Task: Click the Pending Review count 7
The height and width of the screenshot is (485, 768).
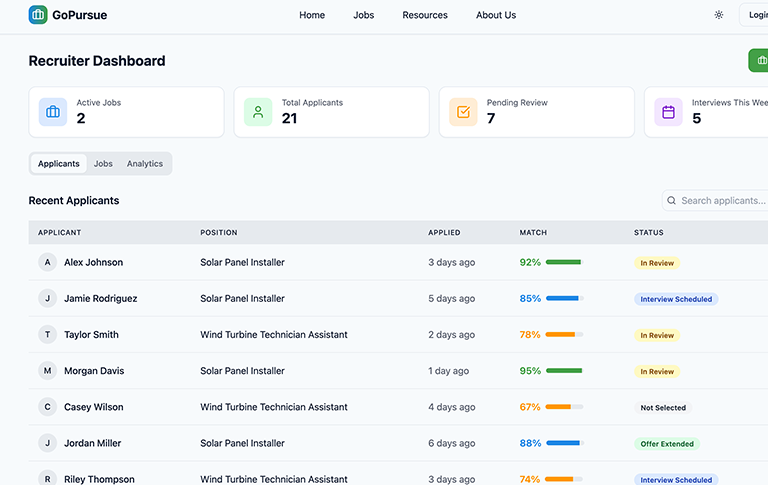Action: (x=491, y=118)
